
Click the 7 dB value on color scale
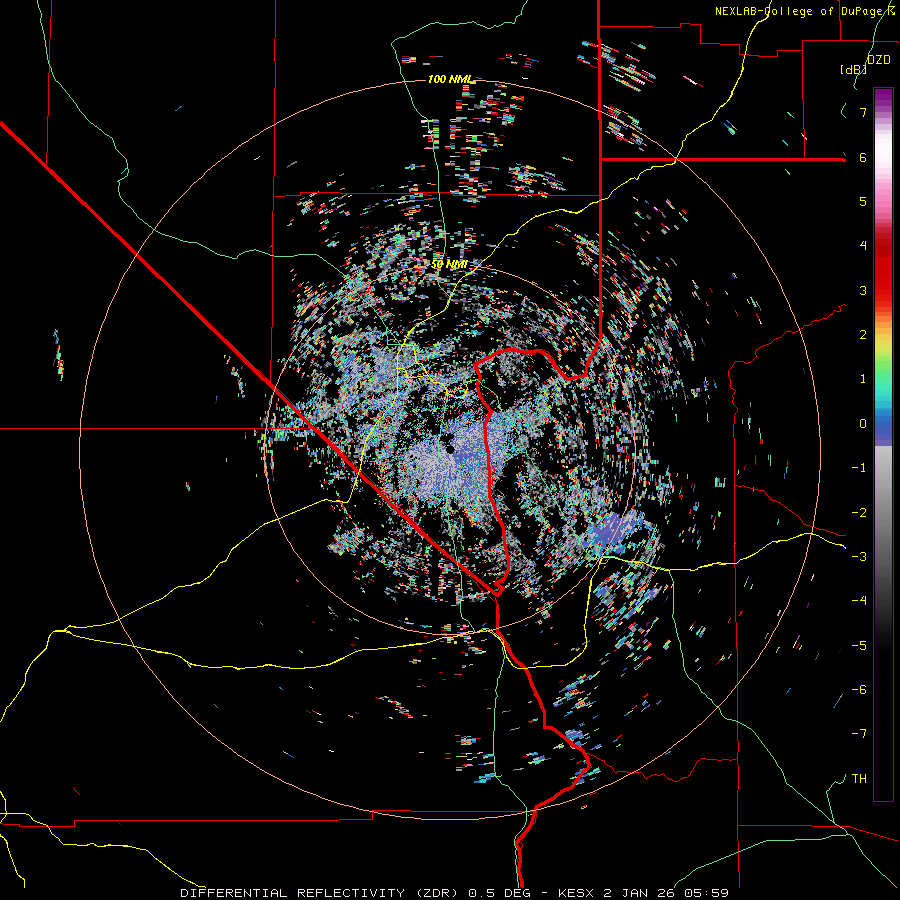(x=863, y=112)
